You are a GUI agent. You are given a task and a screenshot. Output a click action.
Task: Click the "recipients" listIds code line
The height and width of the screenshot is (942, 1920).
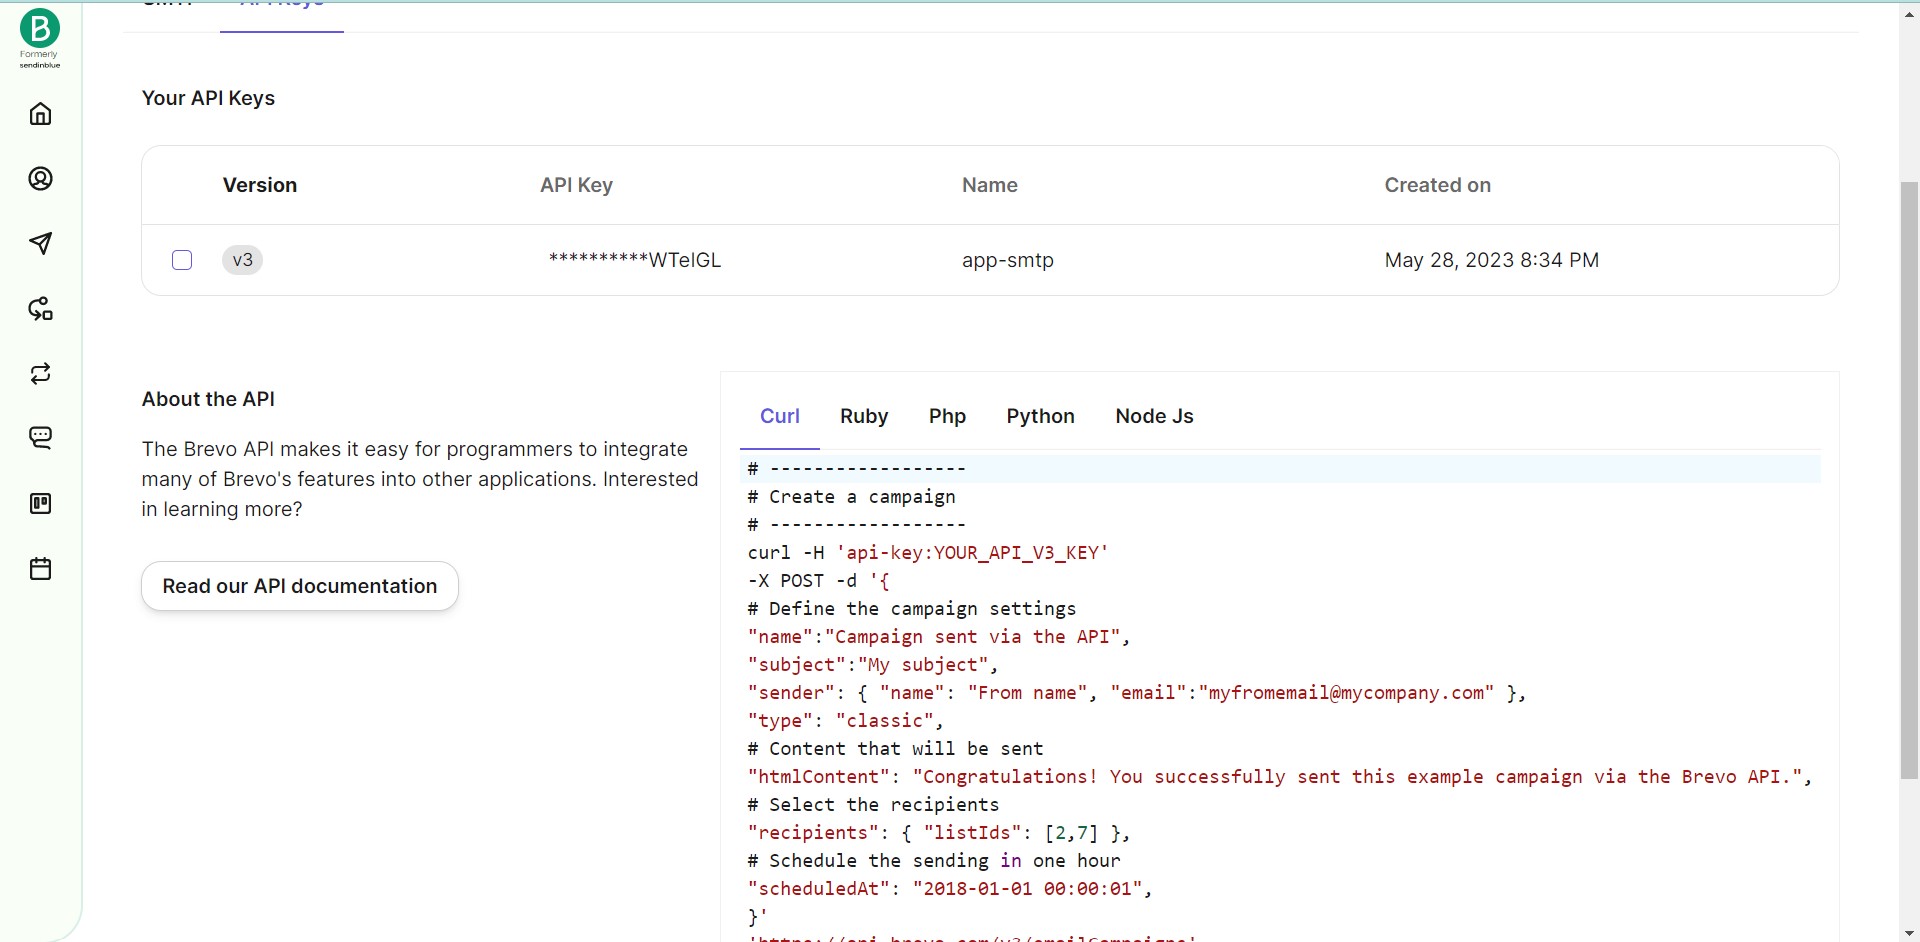pos(939,833)
